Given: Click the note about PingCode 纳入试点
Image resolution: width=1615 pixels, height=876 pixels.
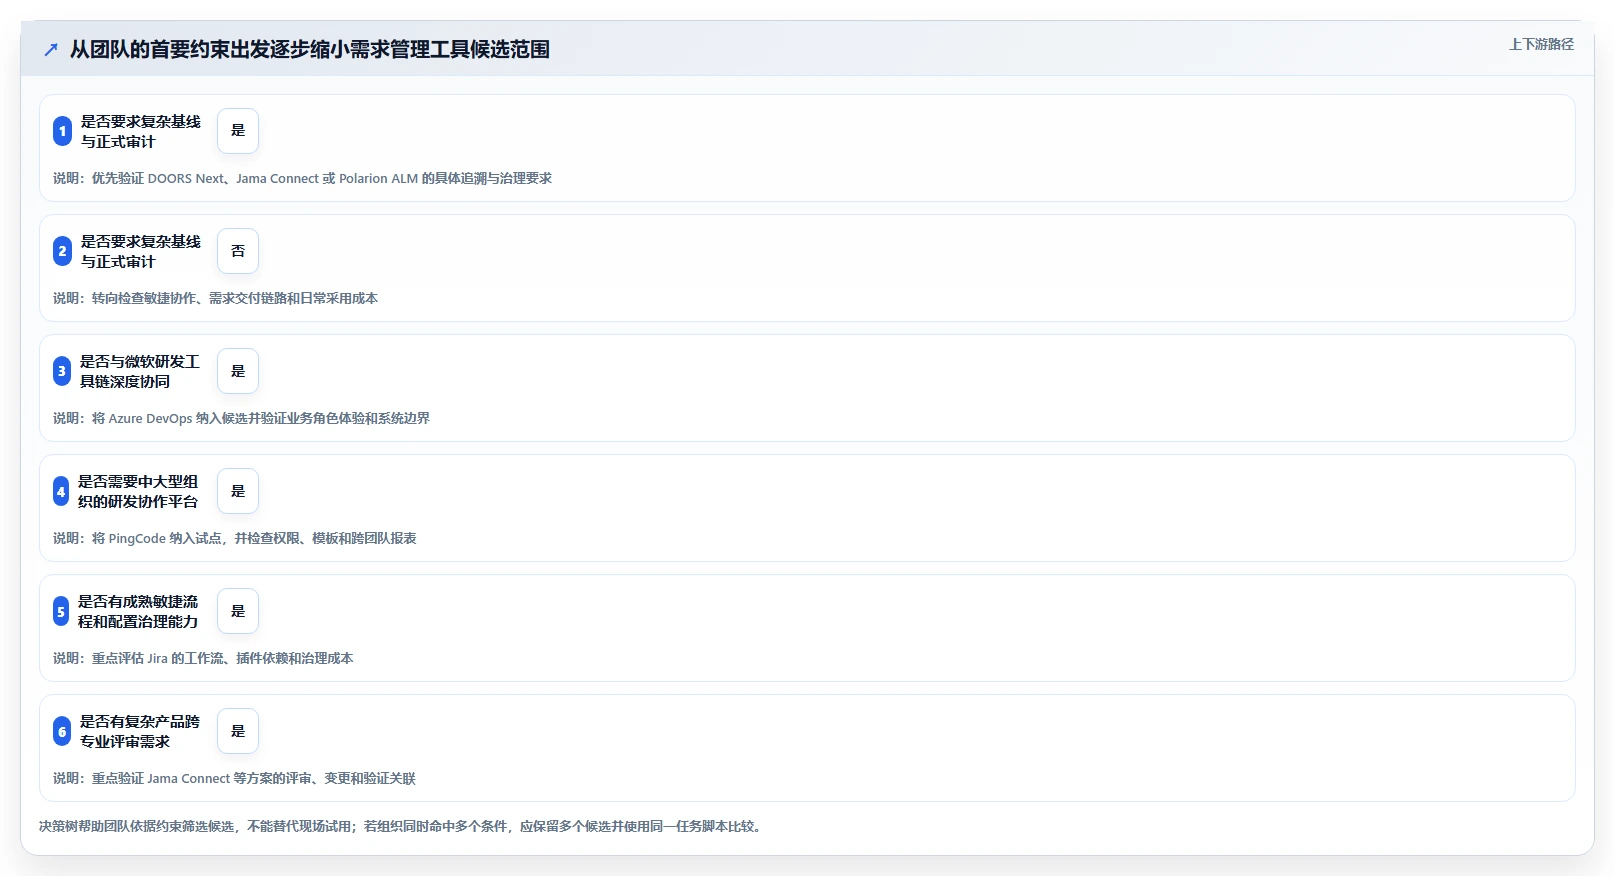Looking at the screenshot, I should tap(235, 538).
